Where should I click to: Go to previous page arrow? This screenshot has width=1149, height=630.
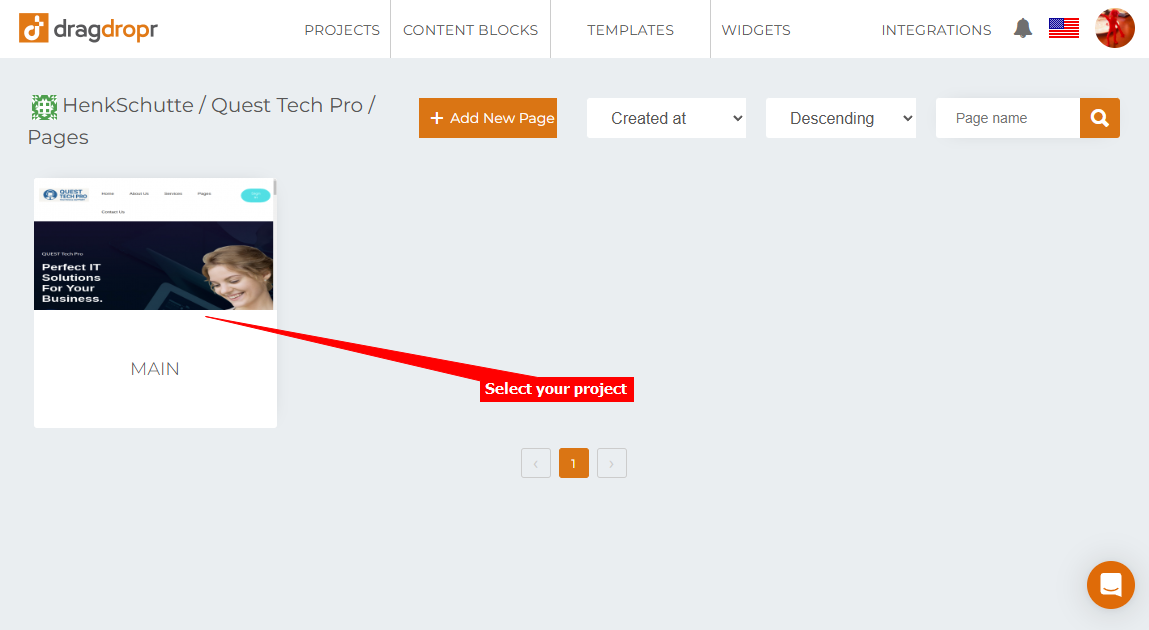536,463
